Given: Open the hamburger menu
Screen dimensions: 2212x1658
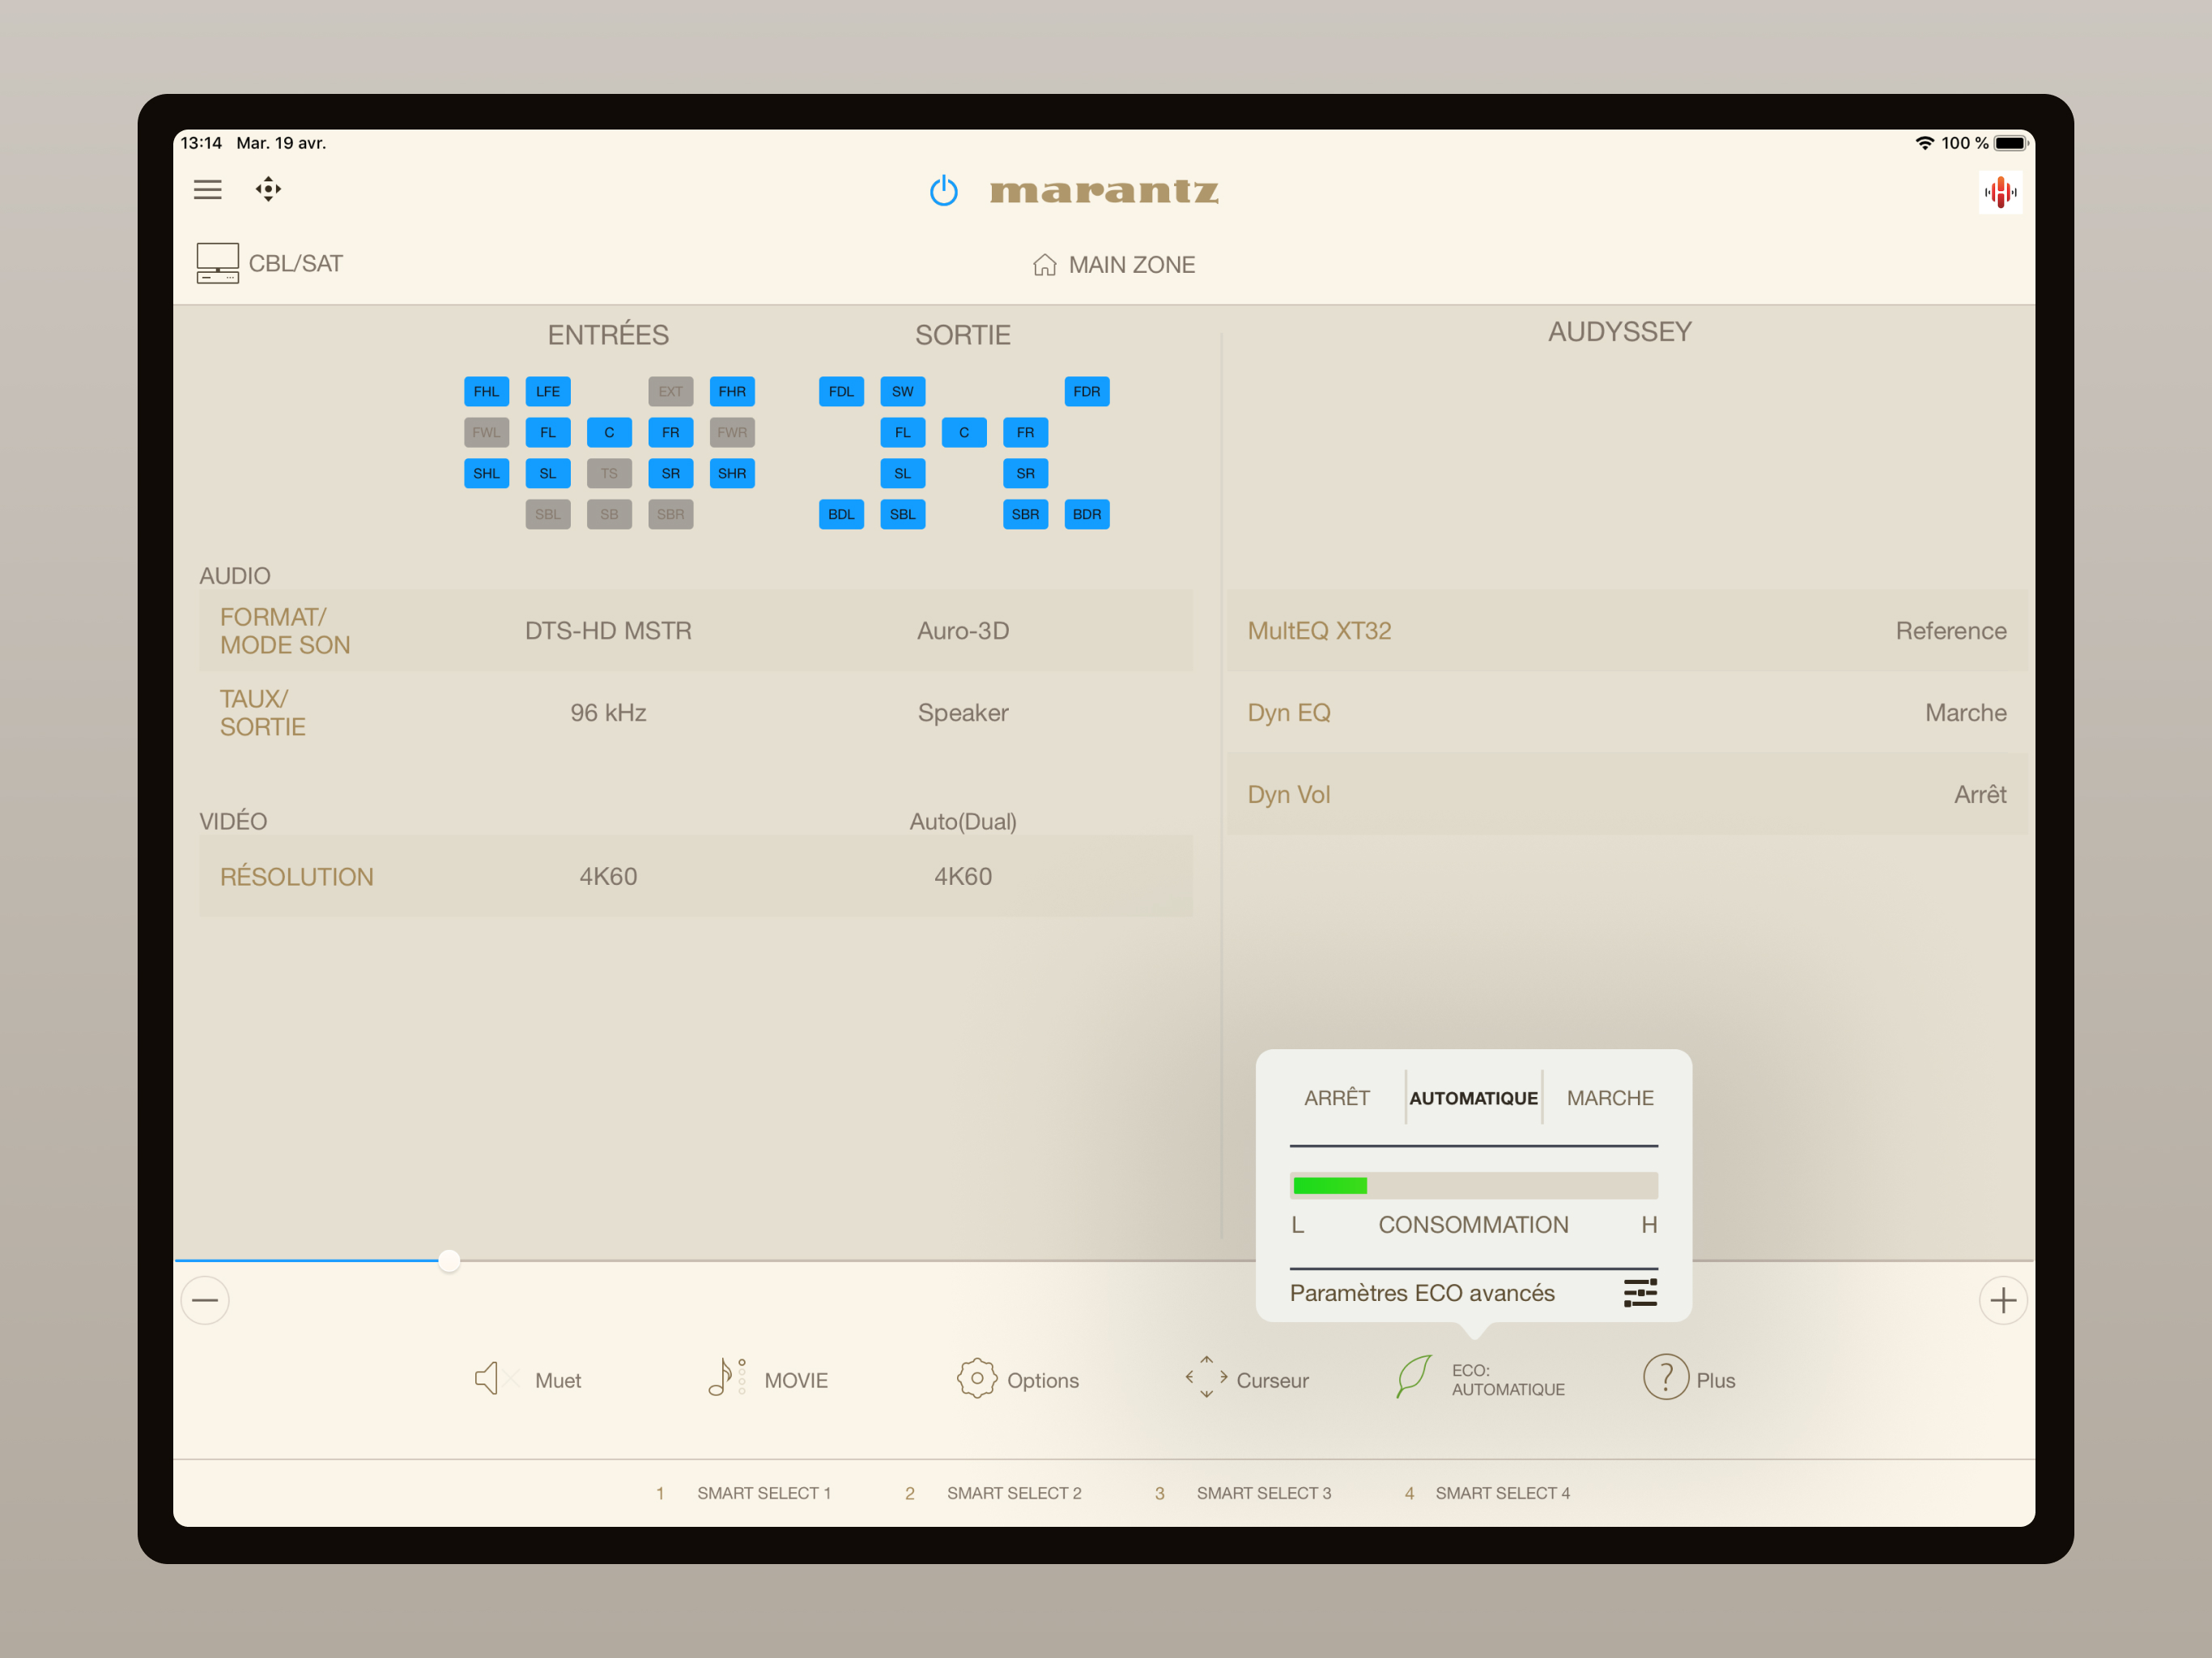Looking at the screenshot, I should pyautogui.click(x=207, y=189).
